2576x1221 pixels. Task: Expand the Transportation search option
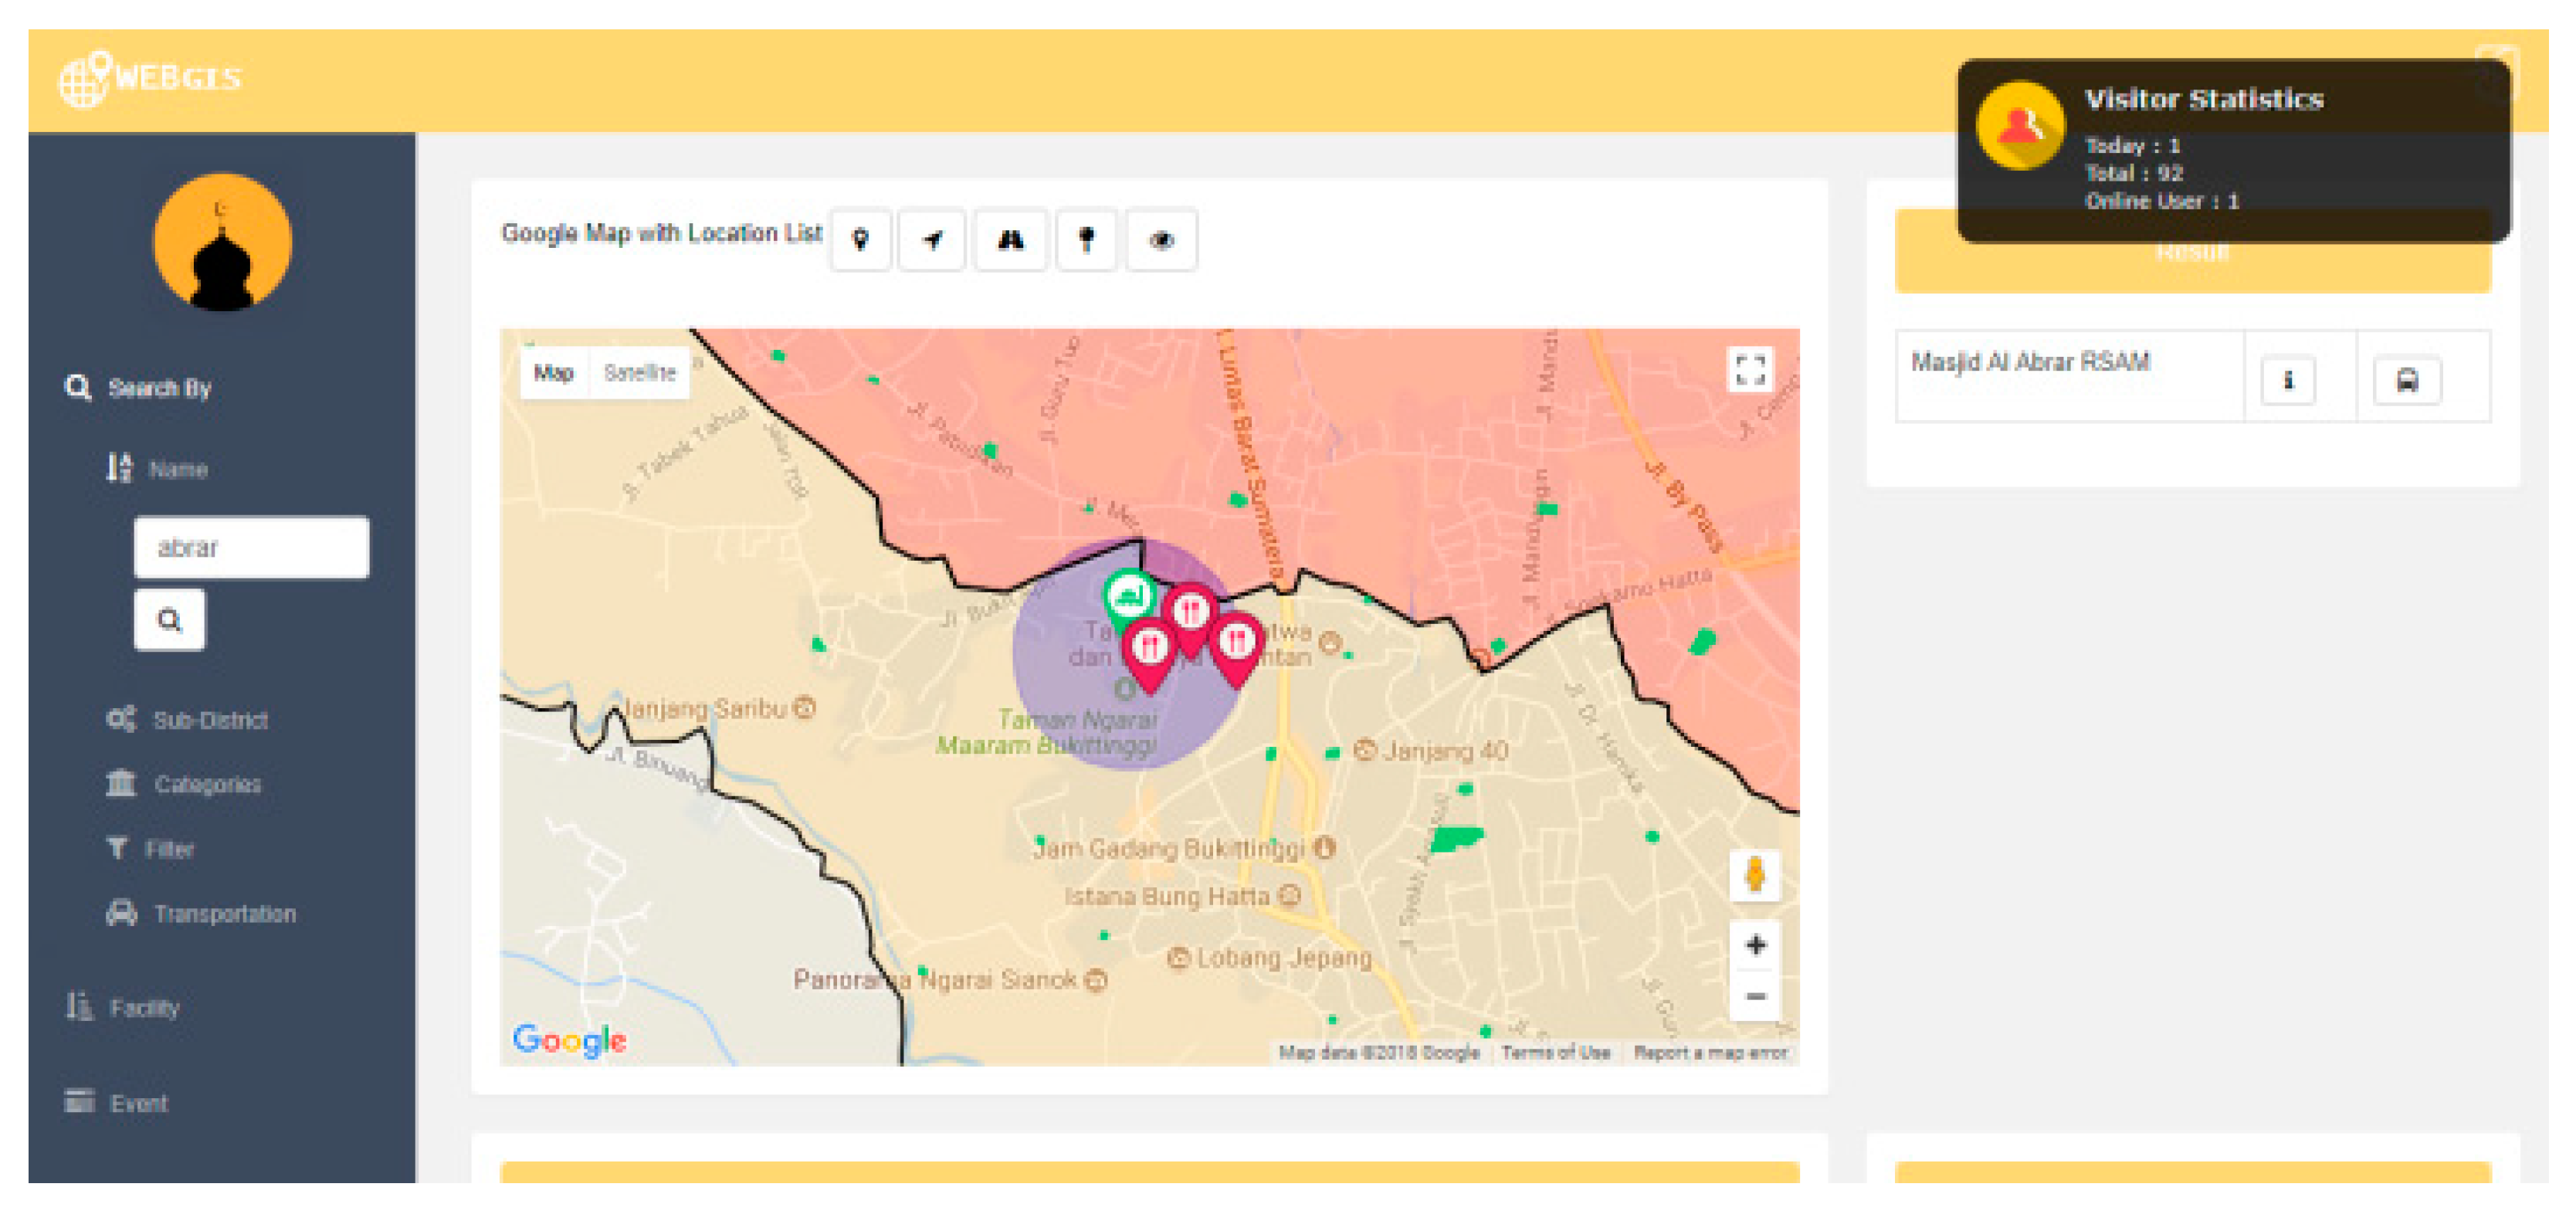point(223,914)
